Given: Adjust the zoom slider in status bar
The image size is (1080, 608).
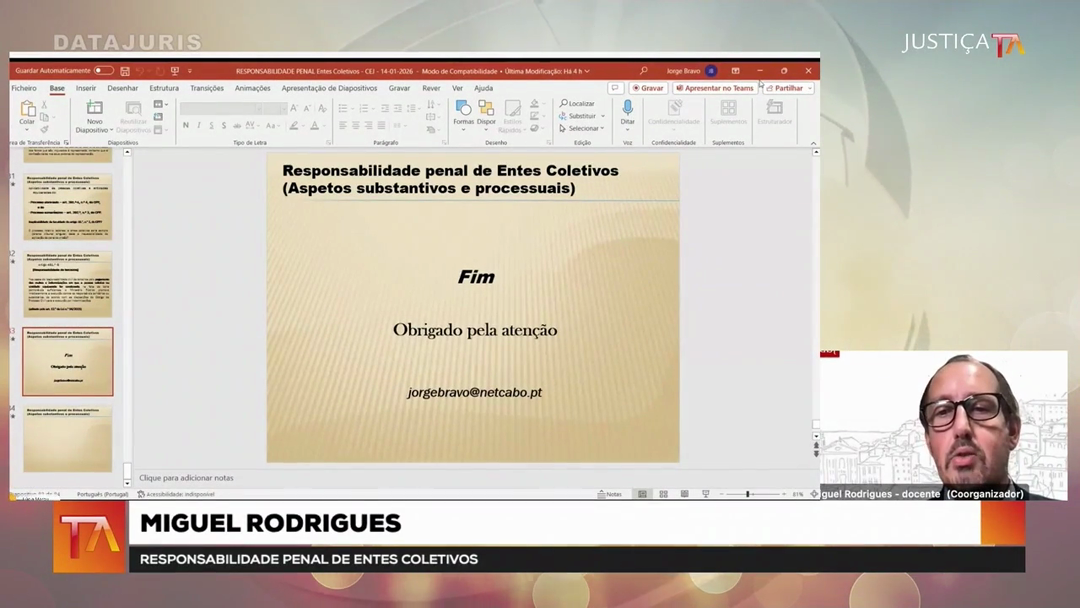Looking at the screenshot, I should (x=748, y=494).
